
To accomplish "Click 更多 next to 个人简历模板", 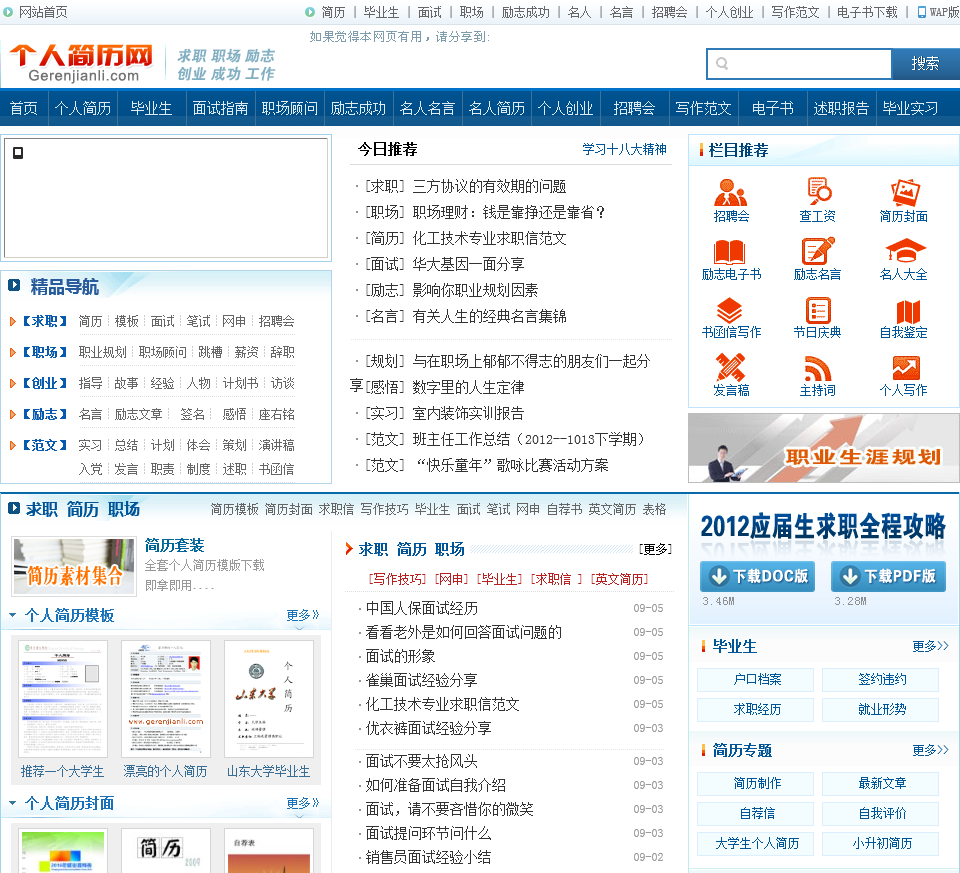I will coord(303,615).
